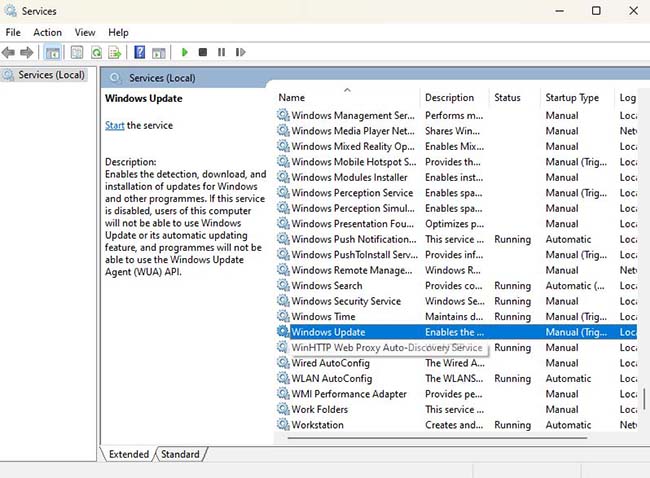The image size is (650, 478).
Task: Switch to the Standard tab
Action: pos(180,454)
